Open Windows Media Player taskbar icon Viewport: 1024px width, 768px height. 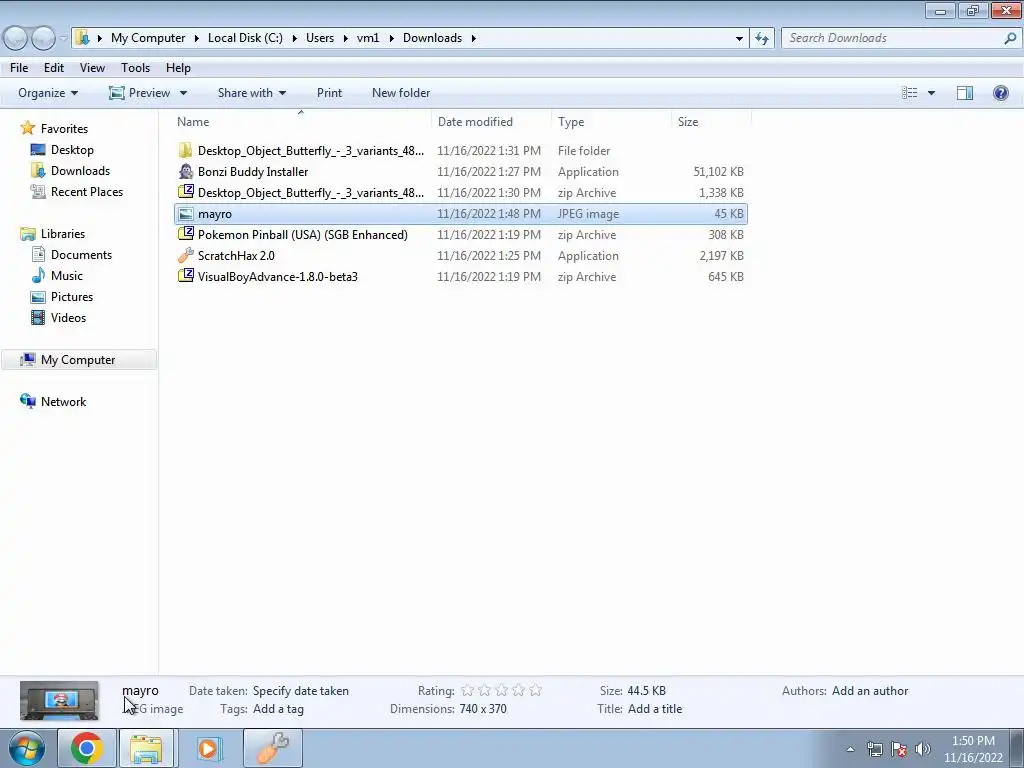[208, 748]
